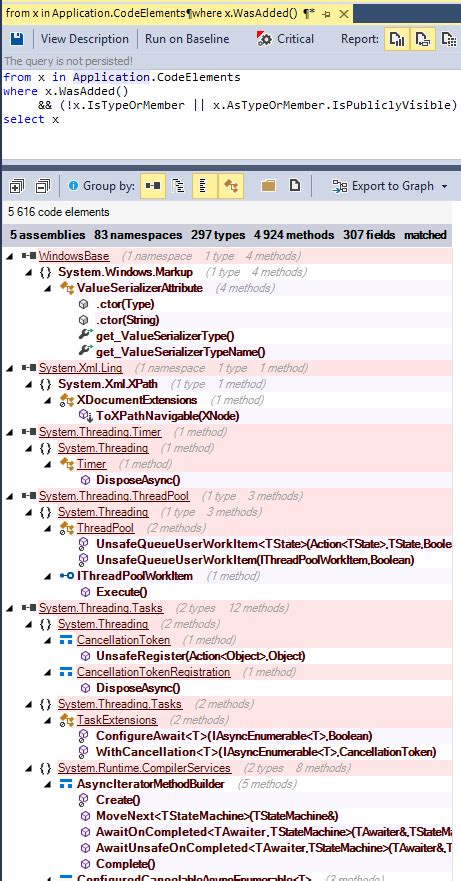Click the AsyncIteratorMethodBuilder struct icon
This screenshot has width=461, height=881.
click(x=66, y=784)
